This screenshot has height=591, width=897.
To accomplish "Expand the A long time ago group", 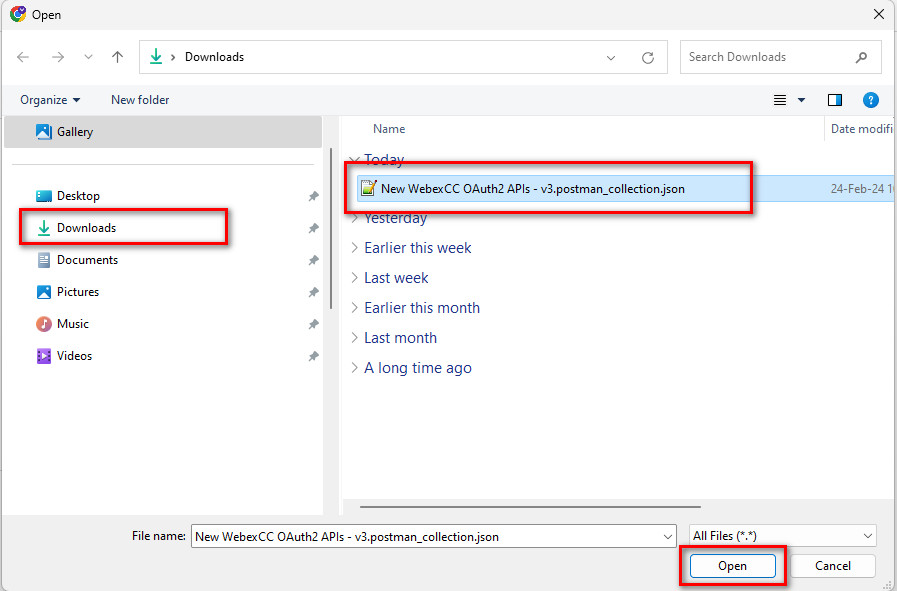I will (x=355, y=368).
